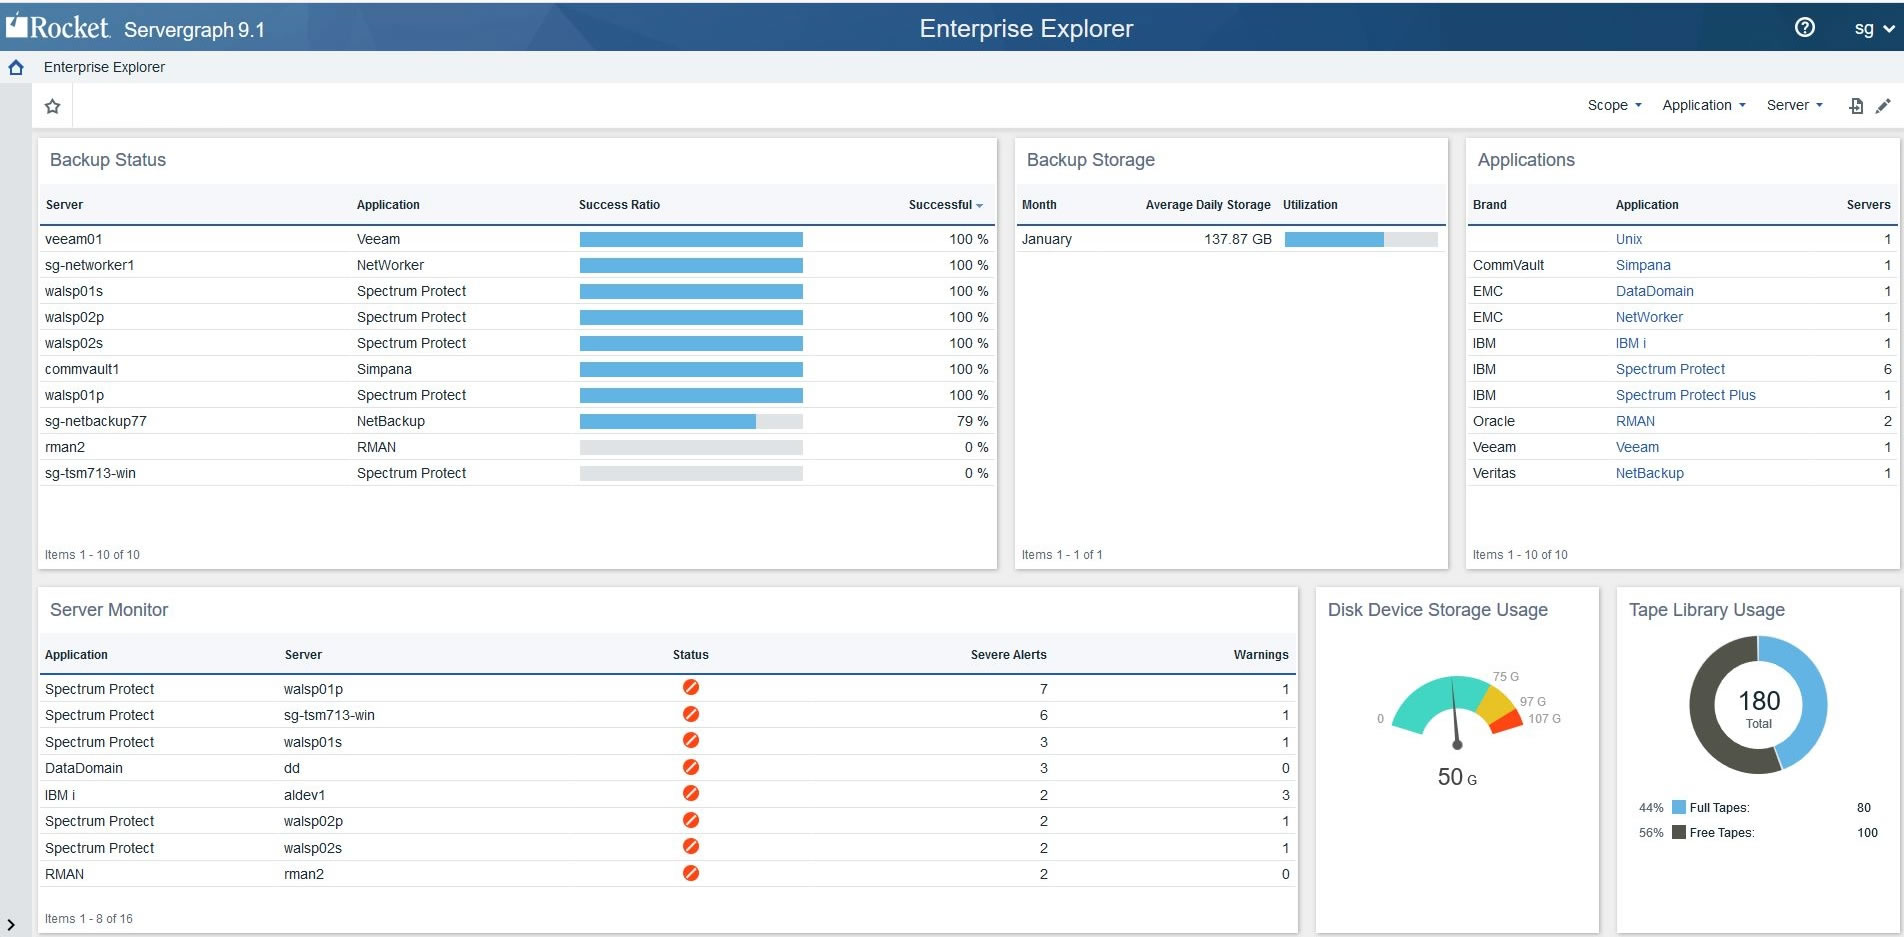This screenshot has width=1904, height=937.
Task: Click the export document icon
Action: tap(1856, 105)
